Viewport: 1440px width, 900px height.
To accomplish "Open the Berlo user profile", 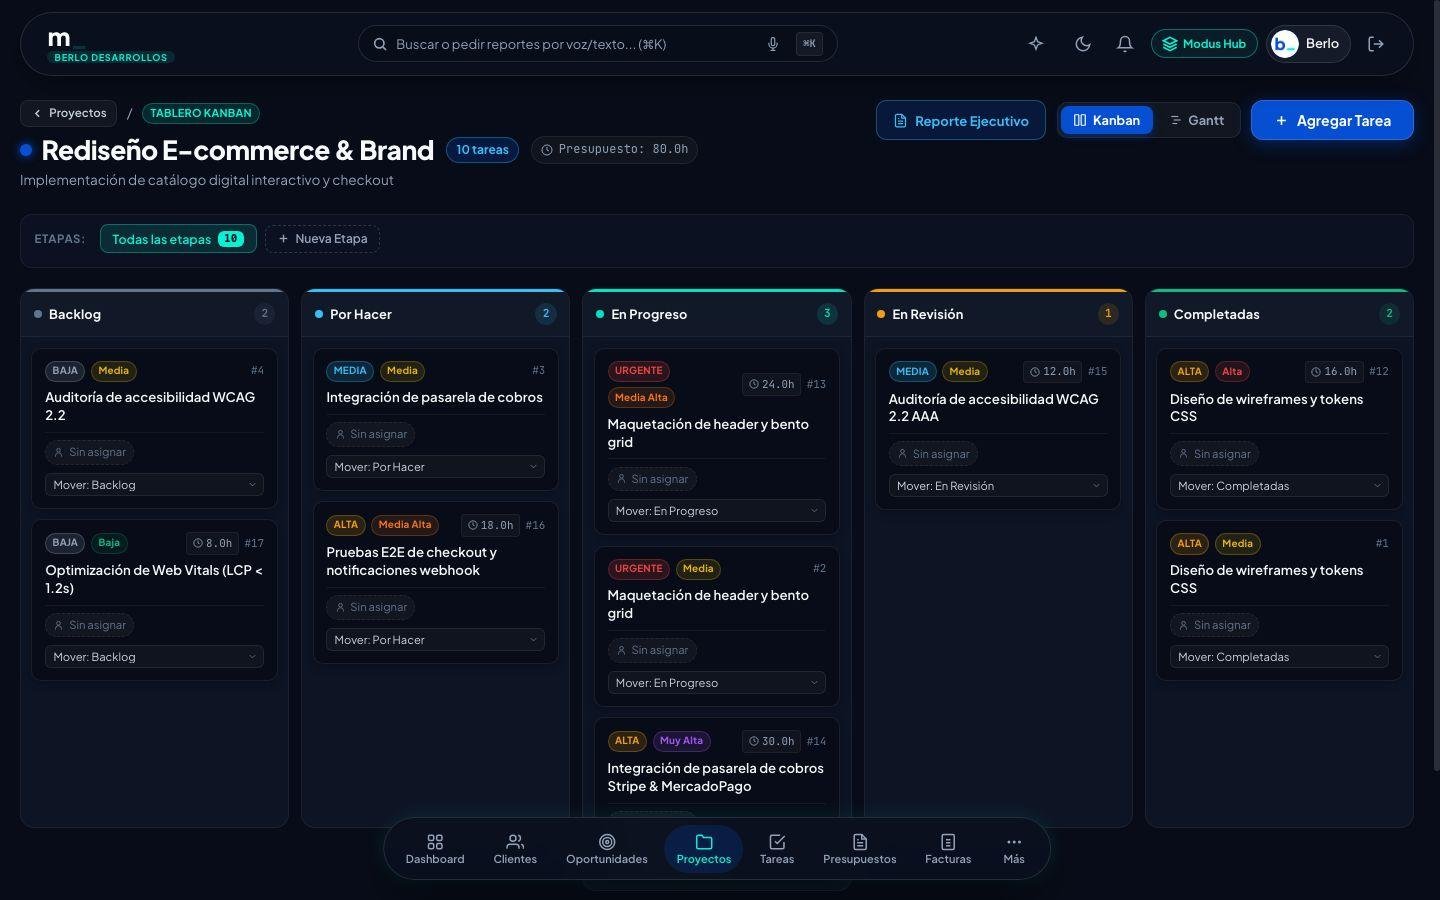I will (1308, 44).
